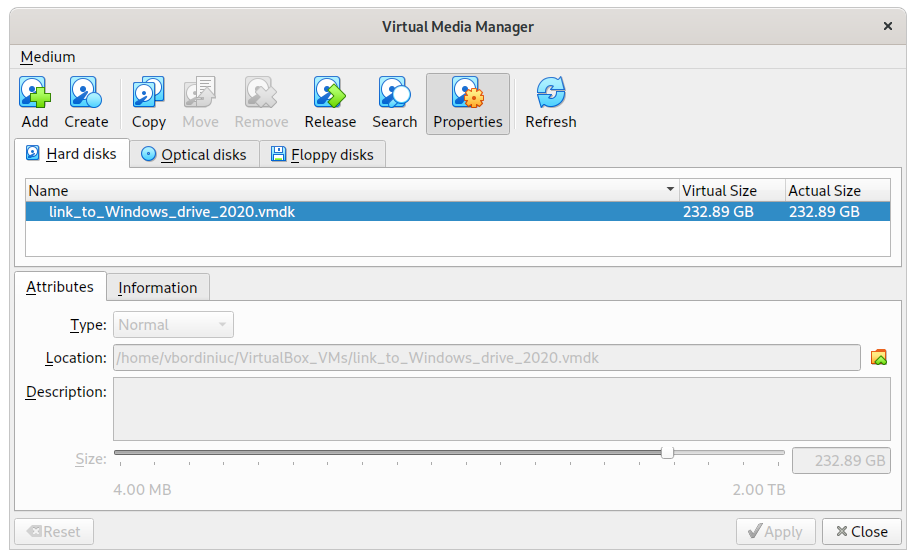Sort by the Actual Size column header

[837, 190]
